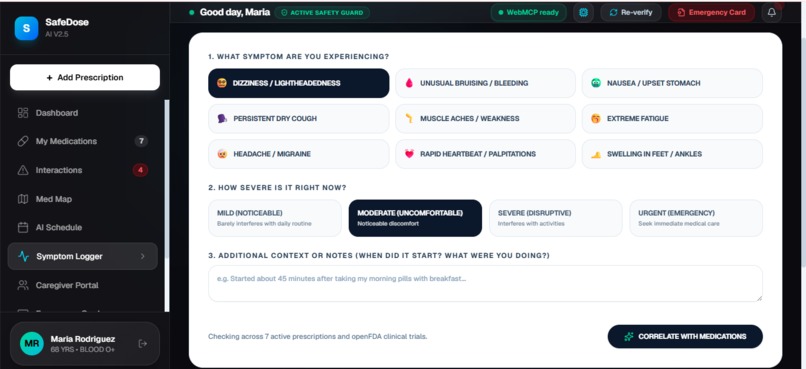Click the sparkle icon in Correlate button

(x=629, y=337)
